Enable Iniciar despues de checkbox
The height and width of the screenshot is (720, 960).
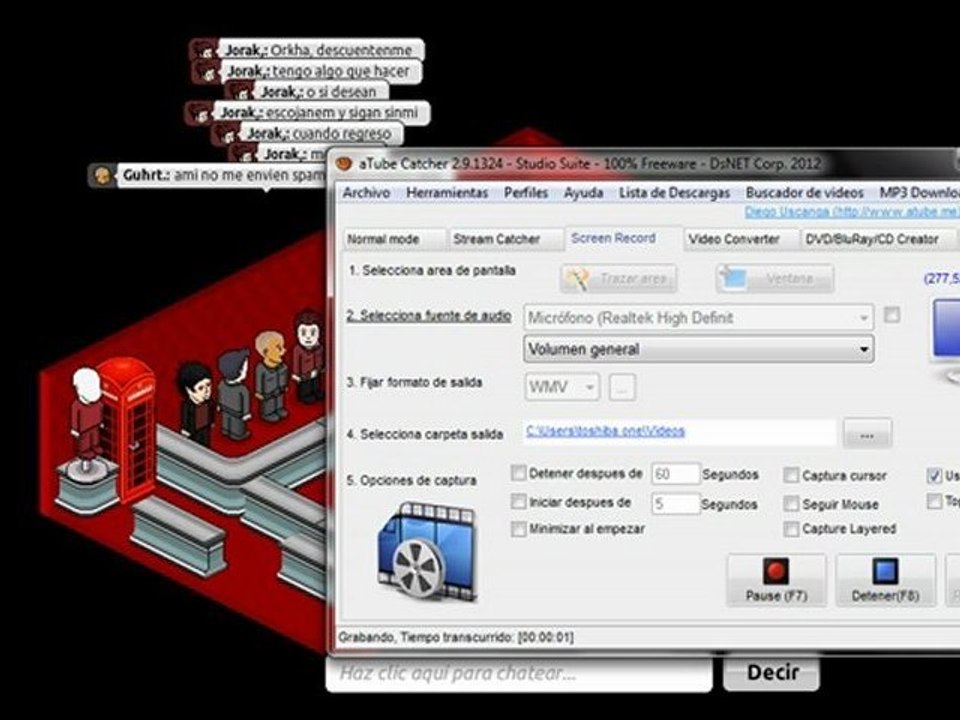[519, 501]
